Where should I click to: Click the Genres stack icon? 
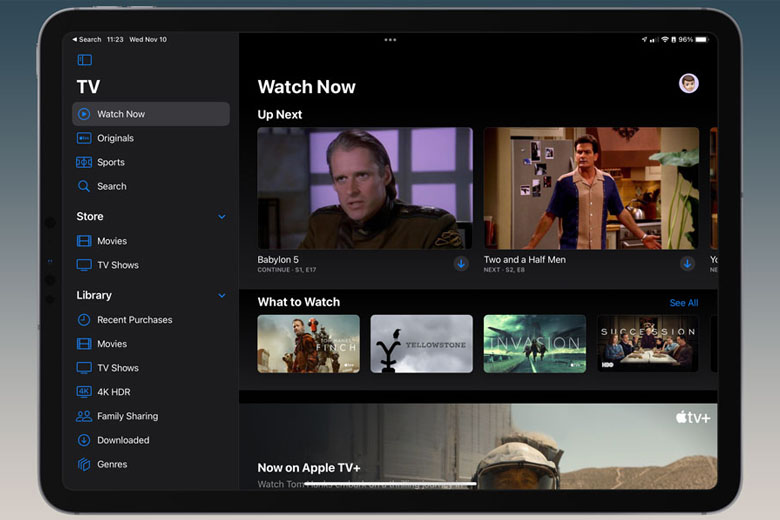point(84,464)
